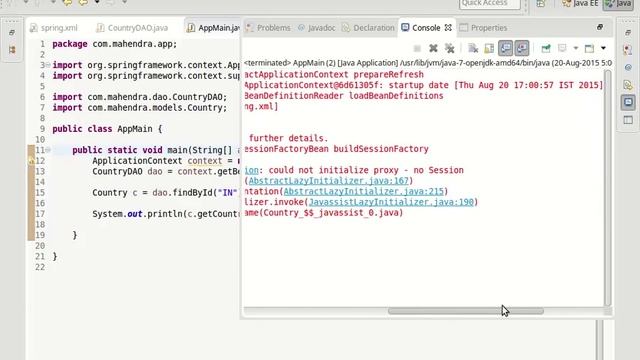Open Properties table icon in right sidebar

[x=628, y=120]
